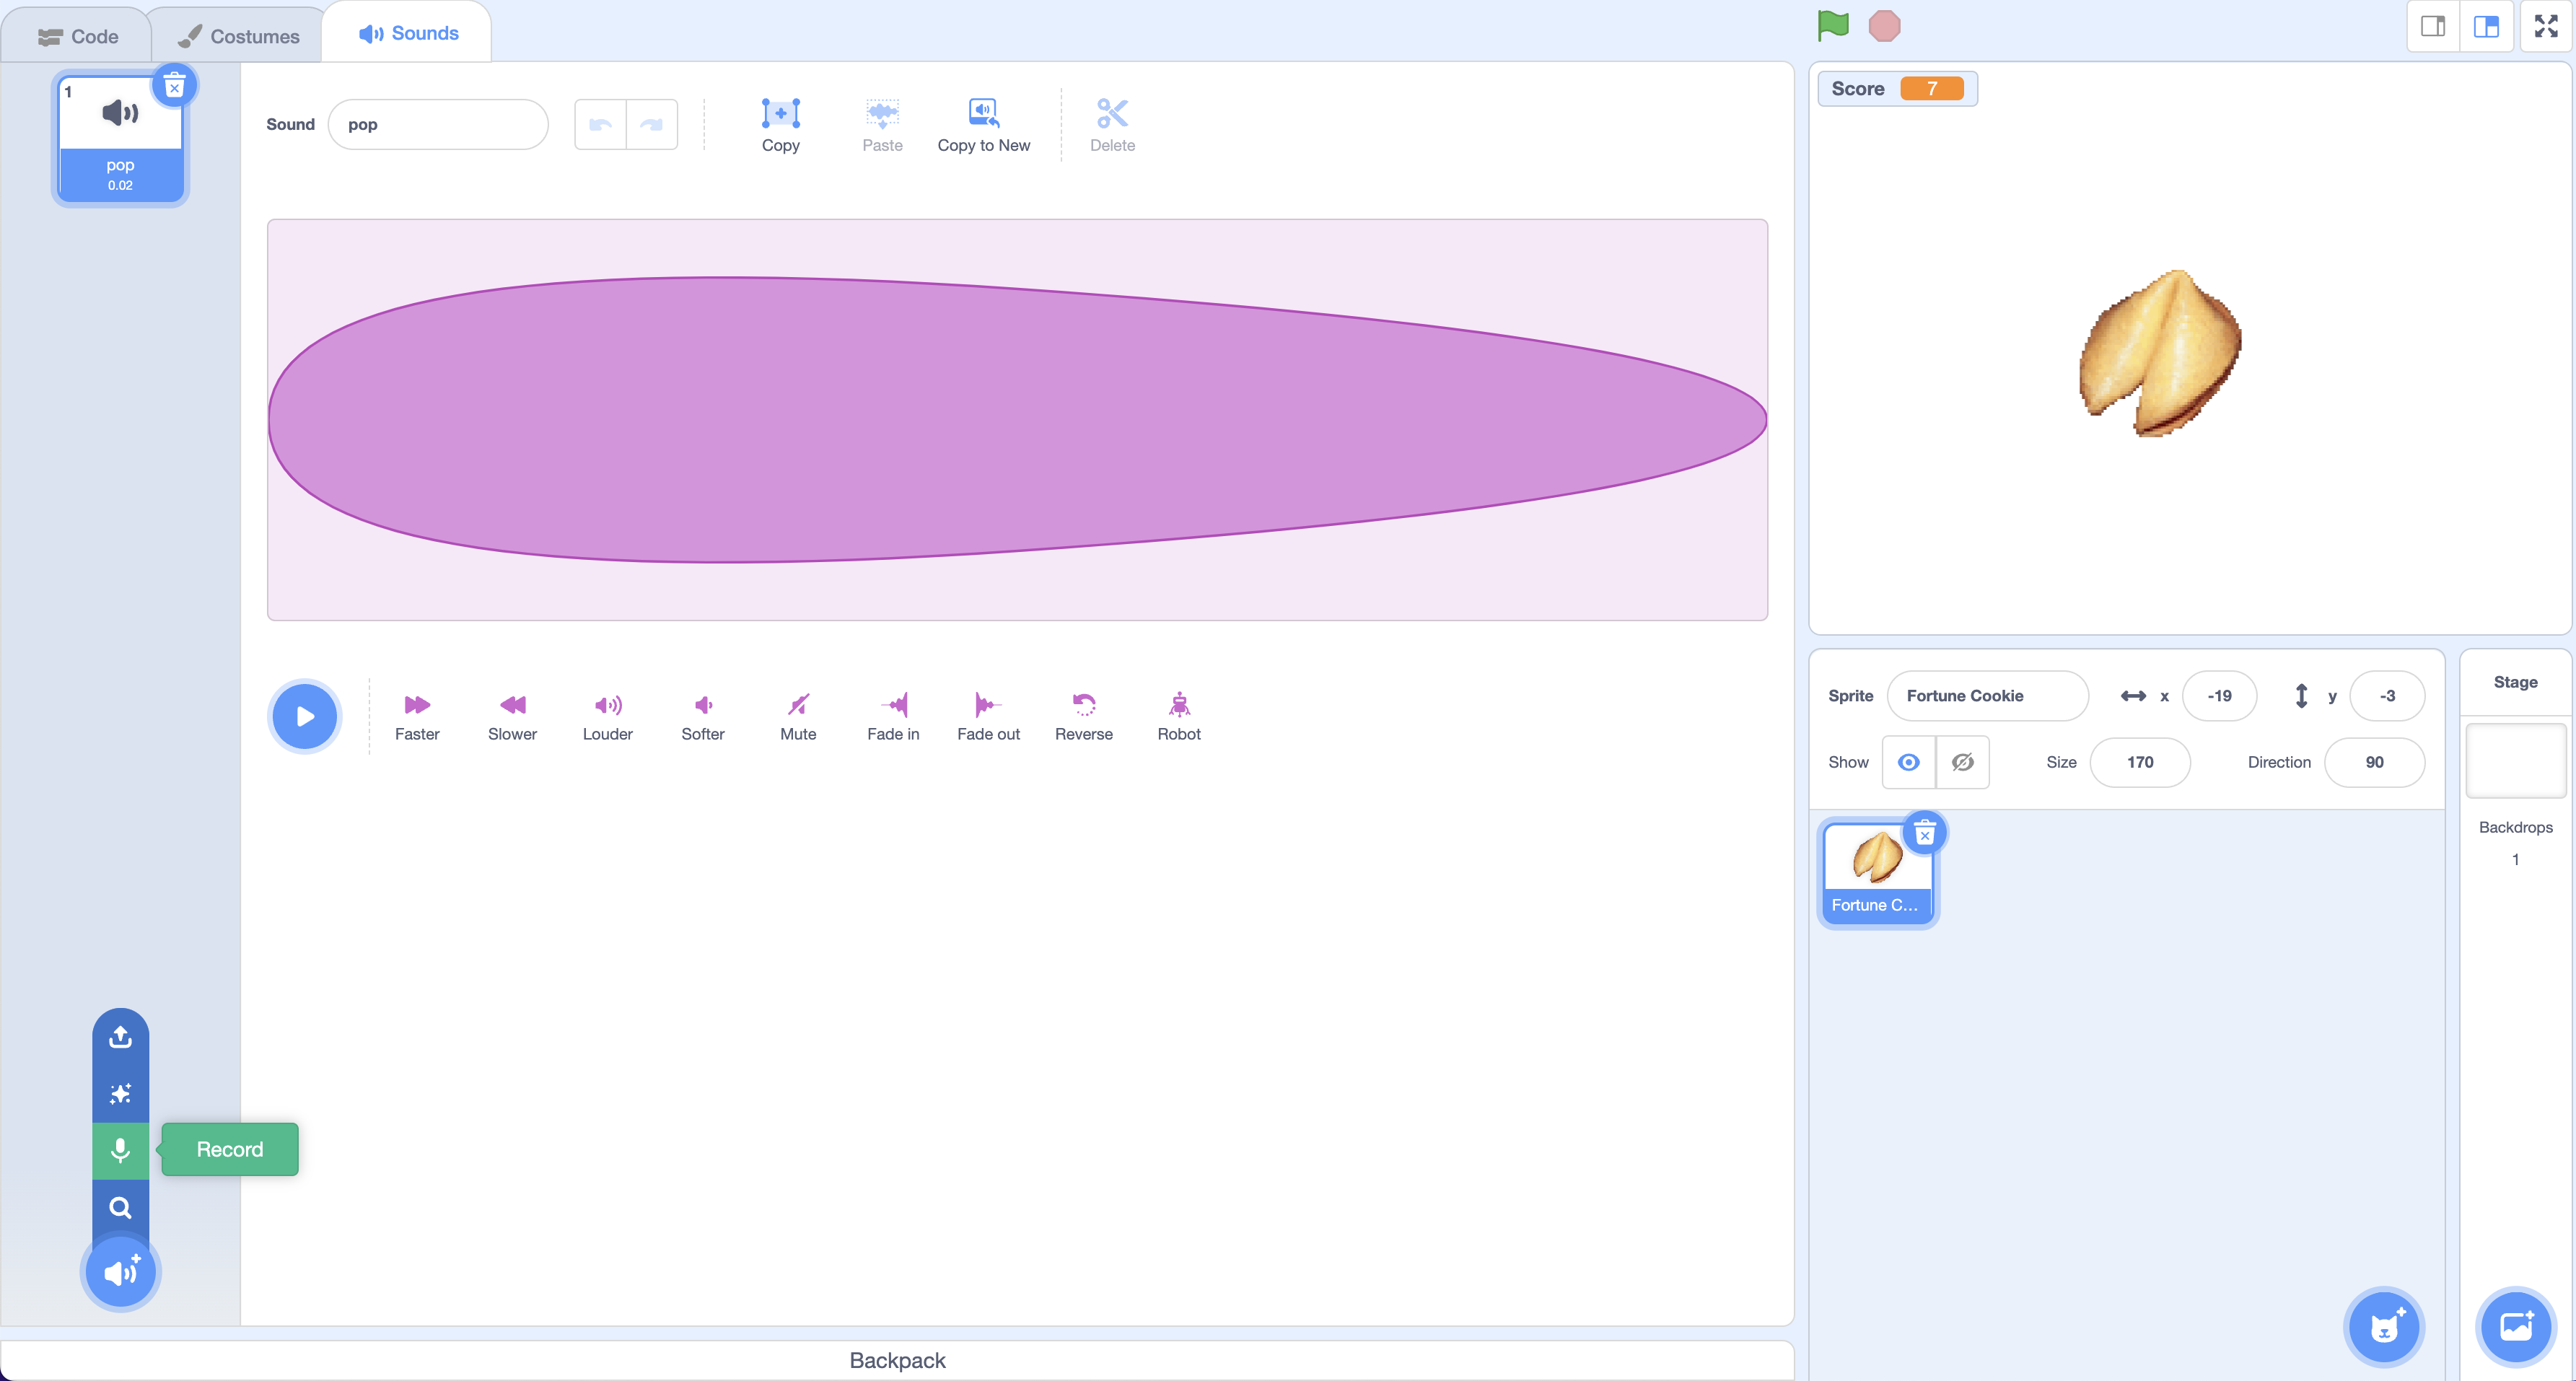Screen dimensions: 2576x1381
Task: Open the Choose a Sprite menu button
Action: pos(2384,1327)
